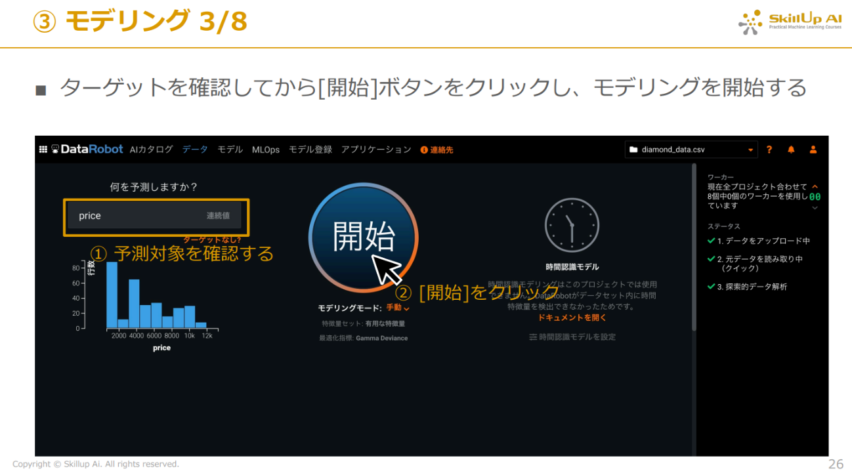Screen dimensions: 852x475
Task: Open the AIカタログ menu item
Action: coord(151,149)
